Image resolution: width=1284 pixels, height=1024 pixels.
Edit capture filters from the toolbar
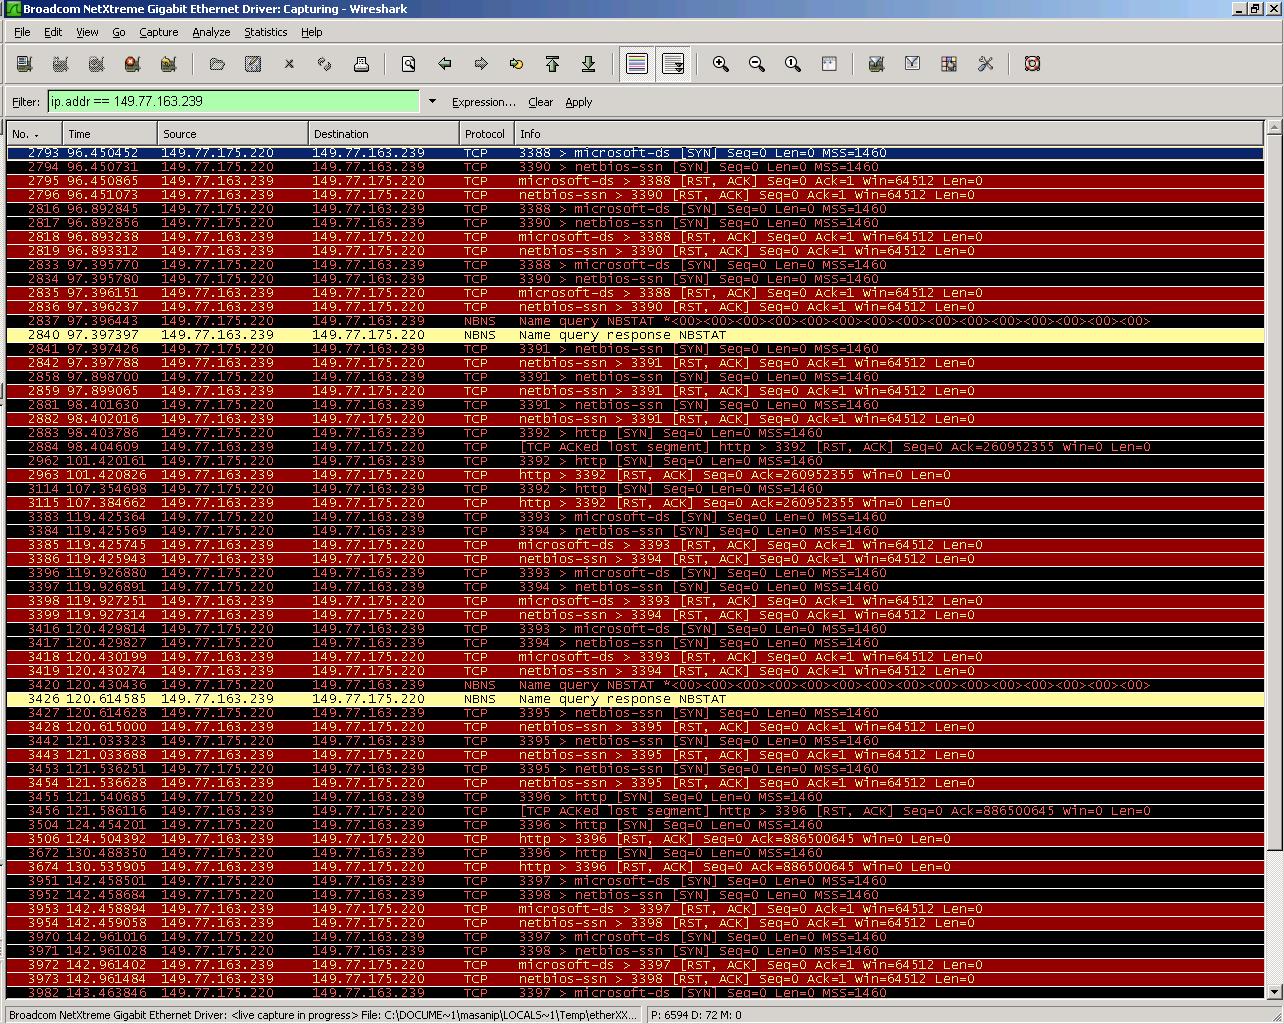pos(877,64)
